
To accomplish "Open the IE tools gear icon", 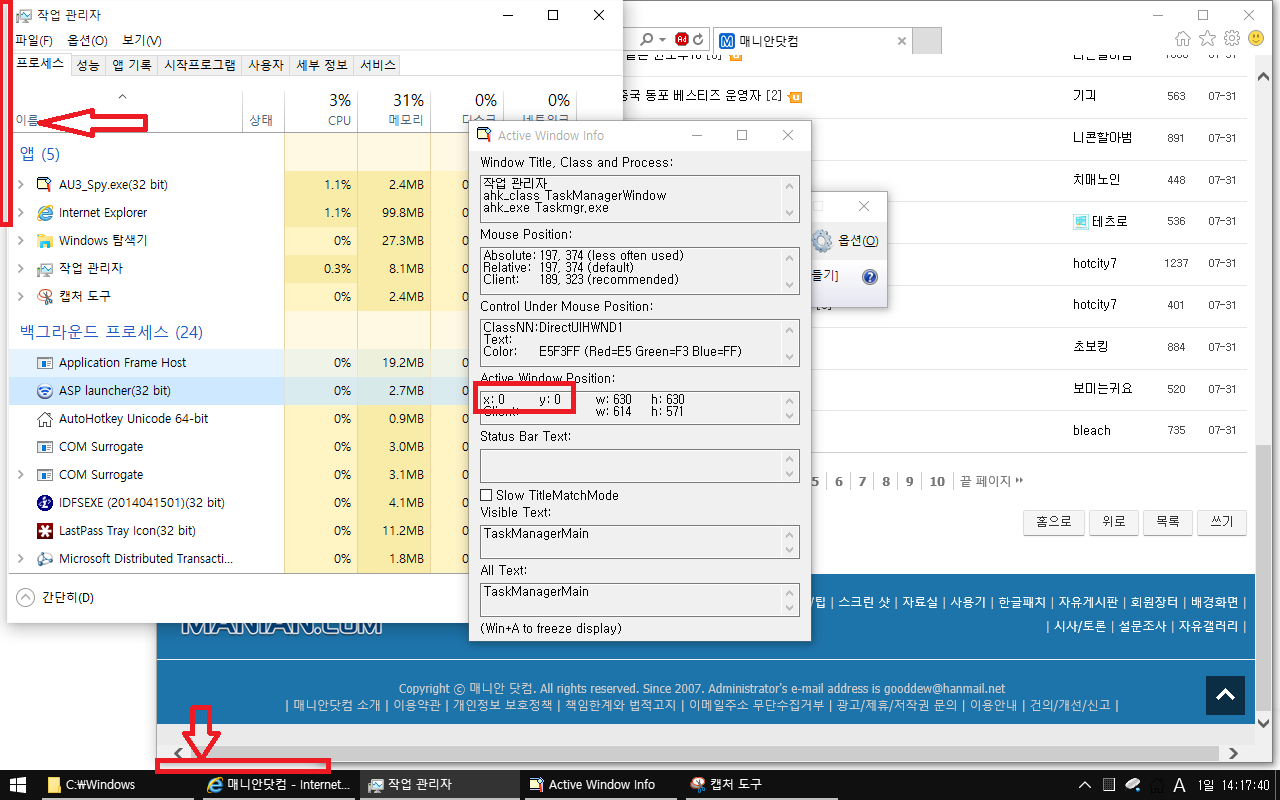I will [x=1232, y=39].
